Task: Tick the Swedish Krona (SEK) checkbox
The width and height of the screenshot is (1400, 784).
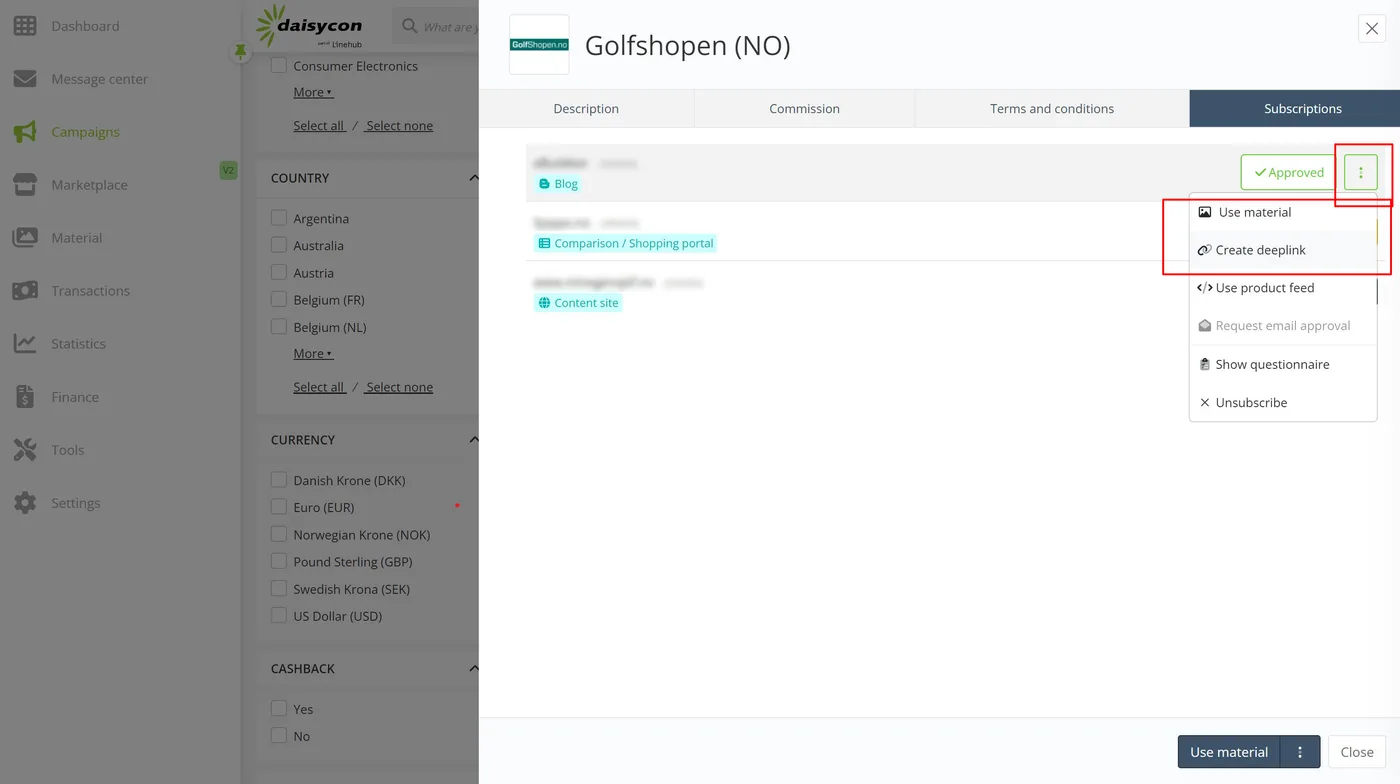Action: (x=279, y=589)
